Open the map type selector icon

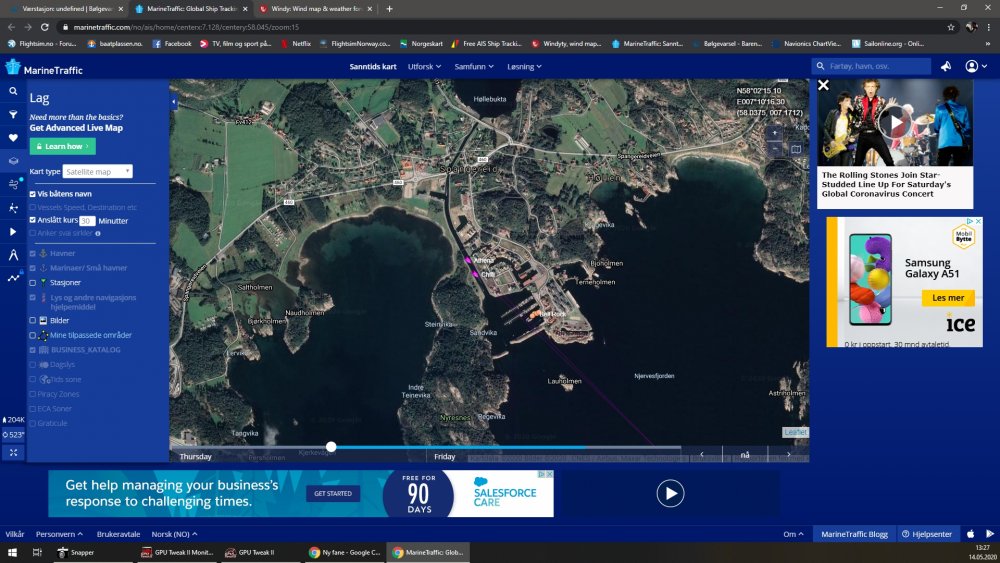click(796, 149)
